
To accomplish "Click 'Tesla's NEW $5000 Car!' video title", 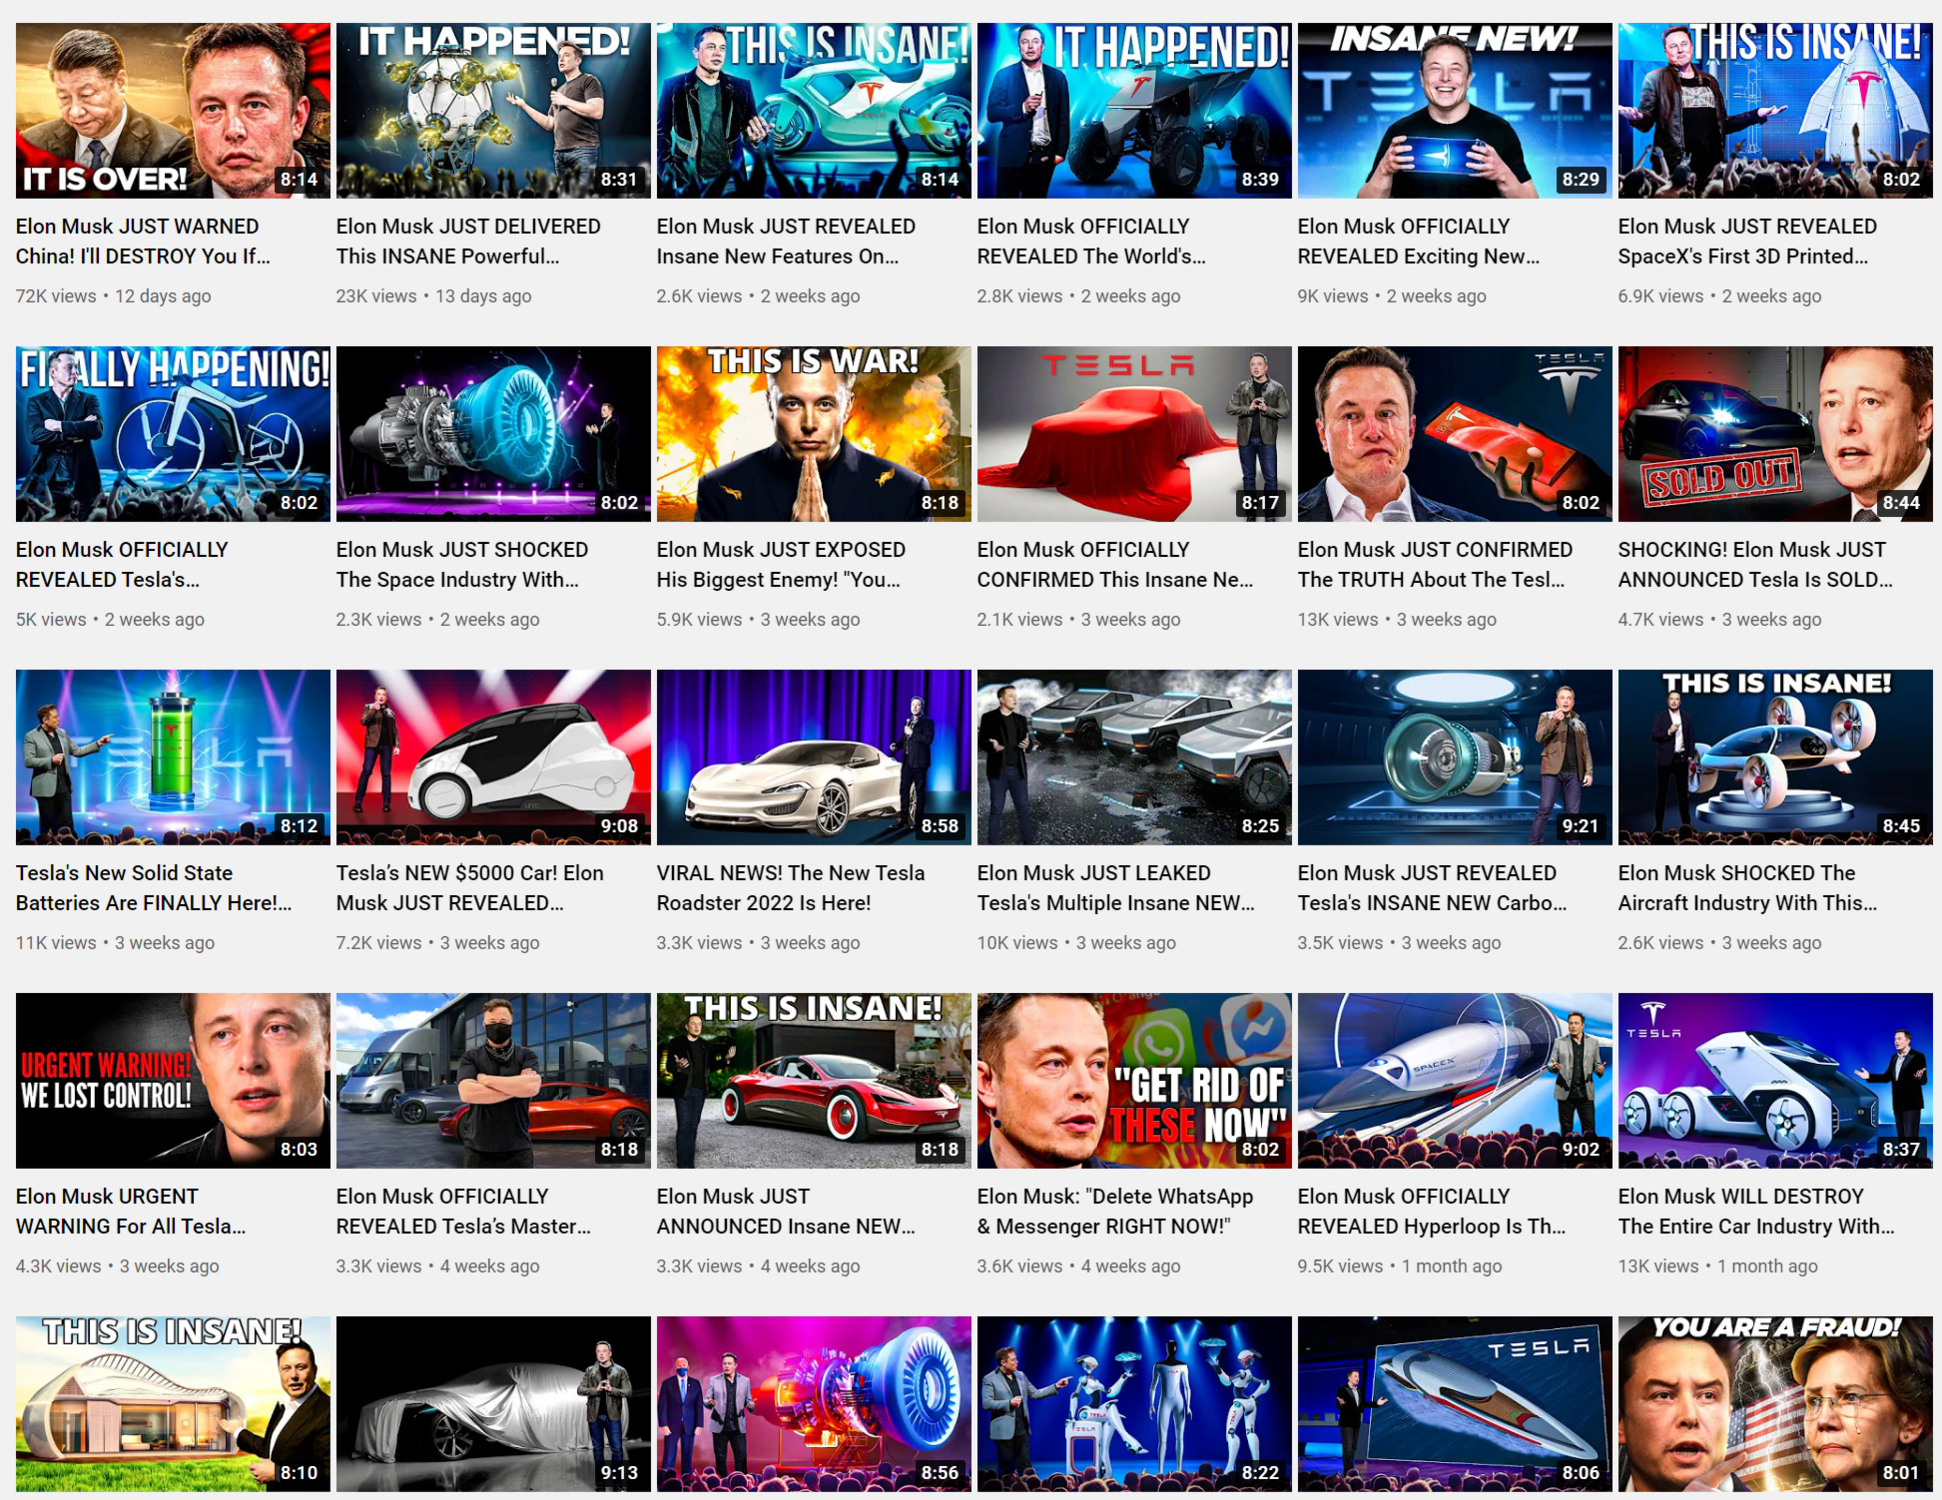I will pos(469,887).
